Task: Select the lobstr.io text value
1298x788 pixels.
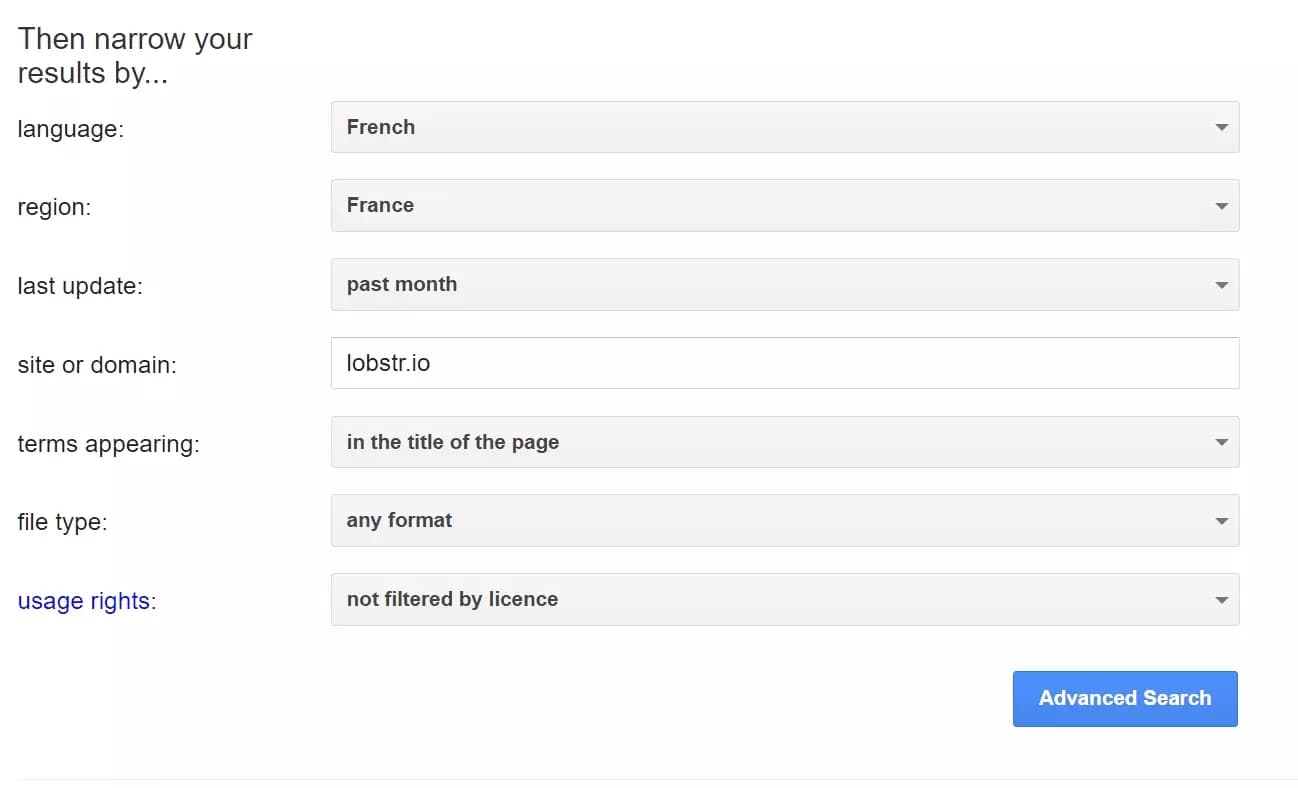Action: tap(387, 363)
